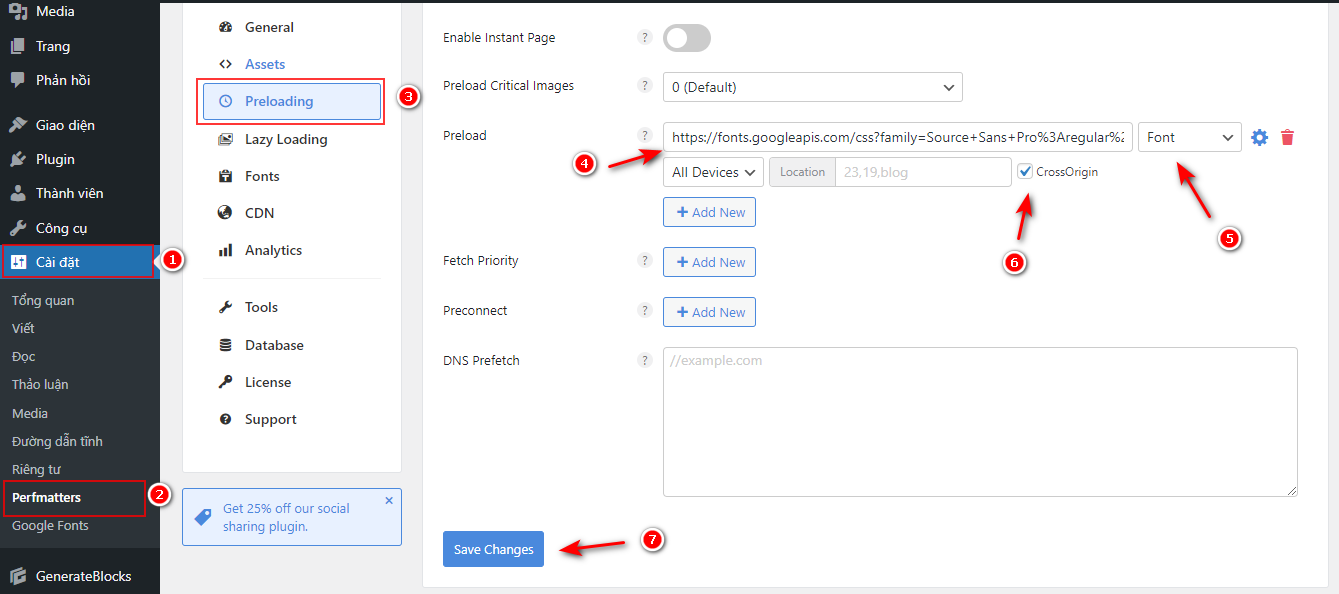Switch to the General tab

pos(265,27)
